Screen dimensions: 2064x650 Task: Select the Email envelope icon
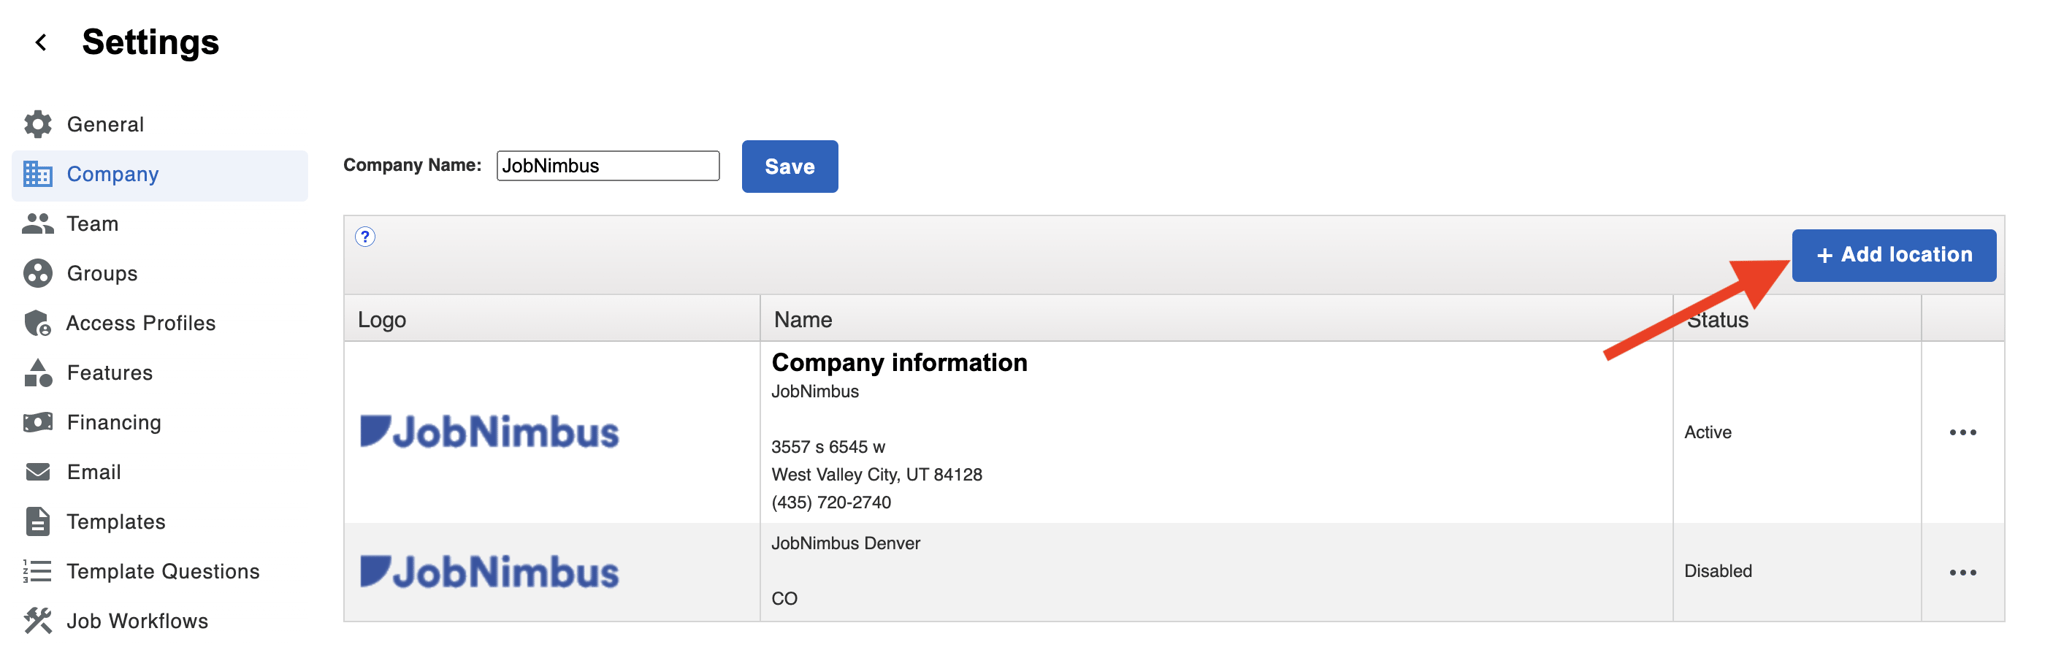37,471
